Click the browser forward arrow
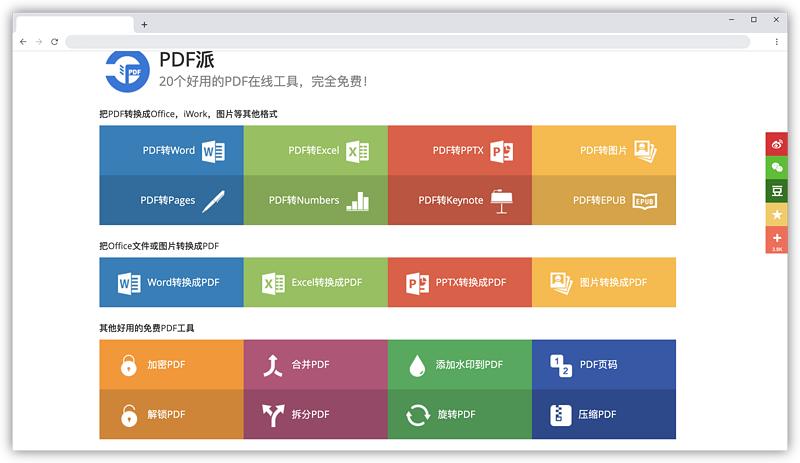Image resolution: width=800 pixels, height=463 pixels. (x=39, y=42)
